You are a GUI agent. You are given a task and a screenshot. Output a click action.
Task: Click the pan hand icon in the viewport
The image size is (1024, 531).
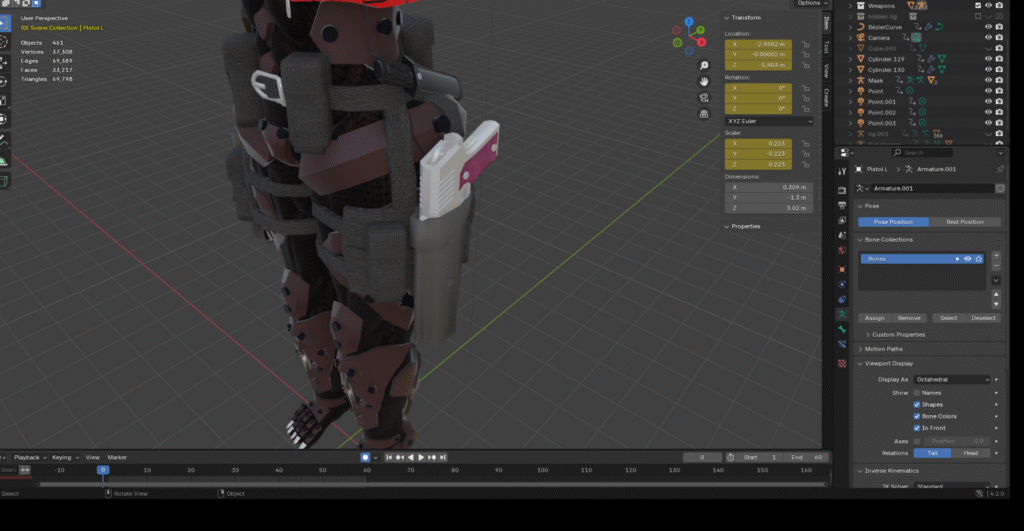coord(704,80)
